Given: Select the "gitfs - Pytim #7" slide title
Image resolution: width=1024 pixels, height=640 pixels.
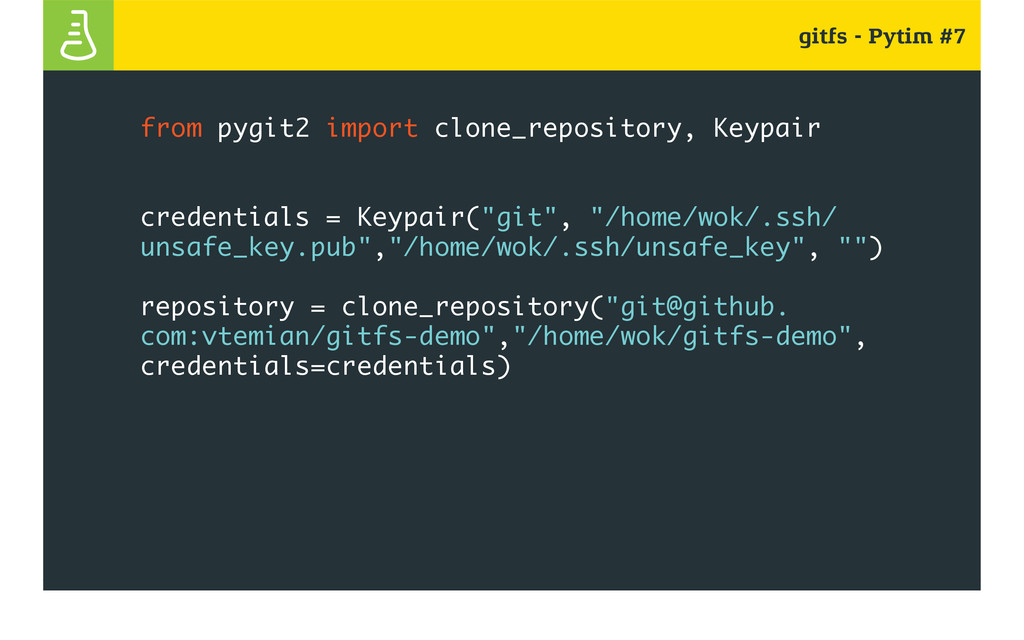Looking at the screenshot, I should tap(882, 37).
